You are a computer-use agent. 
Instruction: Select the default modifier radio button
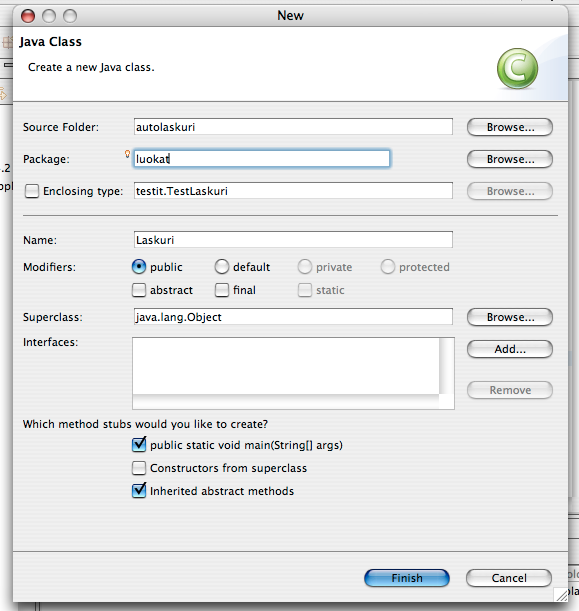point(222,267)
